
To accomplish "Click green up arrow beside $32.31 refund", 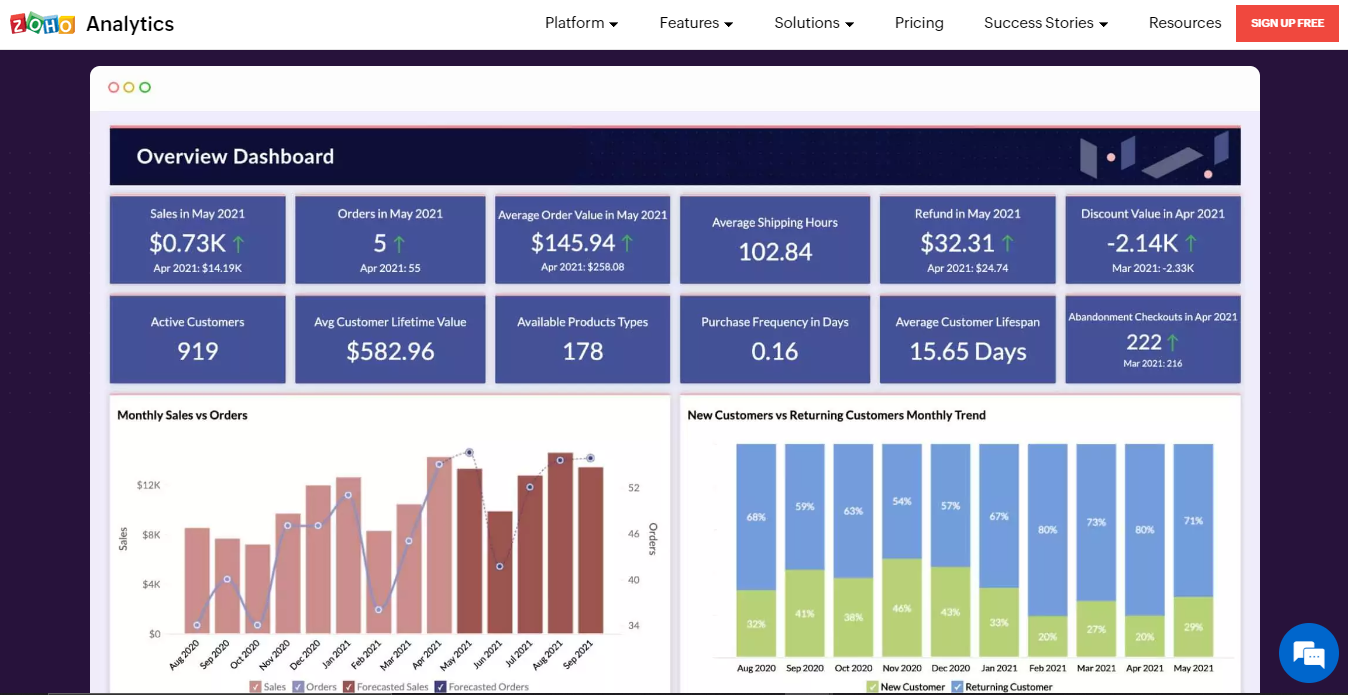I will tap(1007, 243).
